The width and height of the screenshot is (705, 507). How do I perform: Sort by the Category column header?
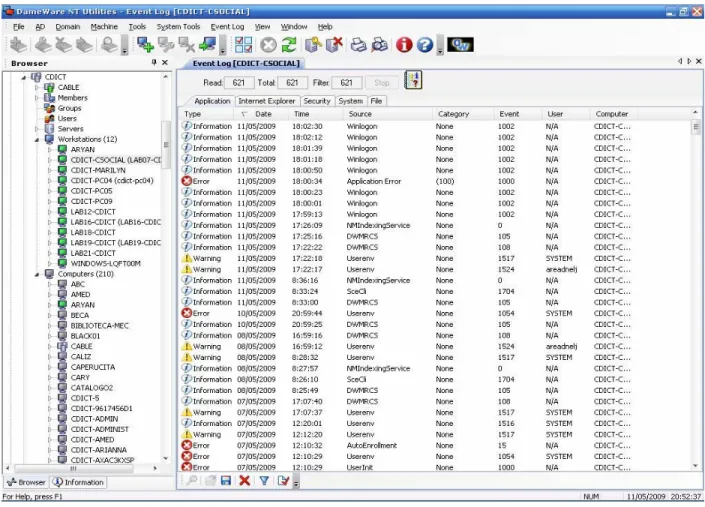pyautogui.click(x=463, y=114)
